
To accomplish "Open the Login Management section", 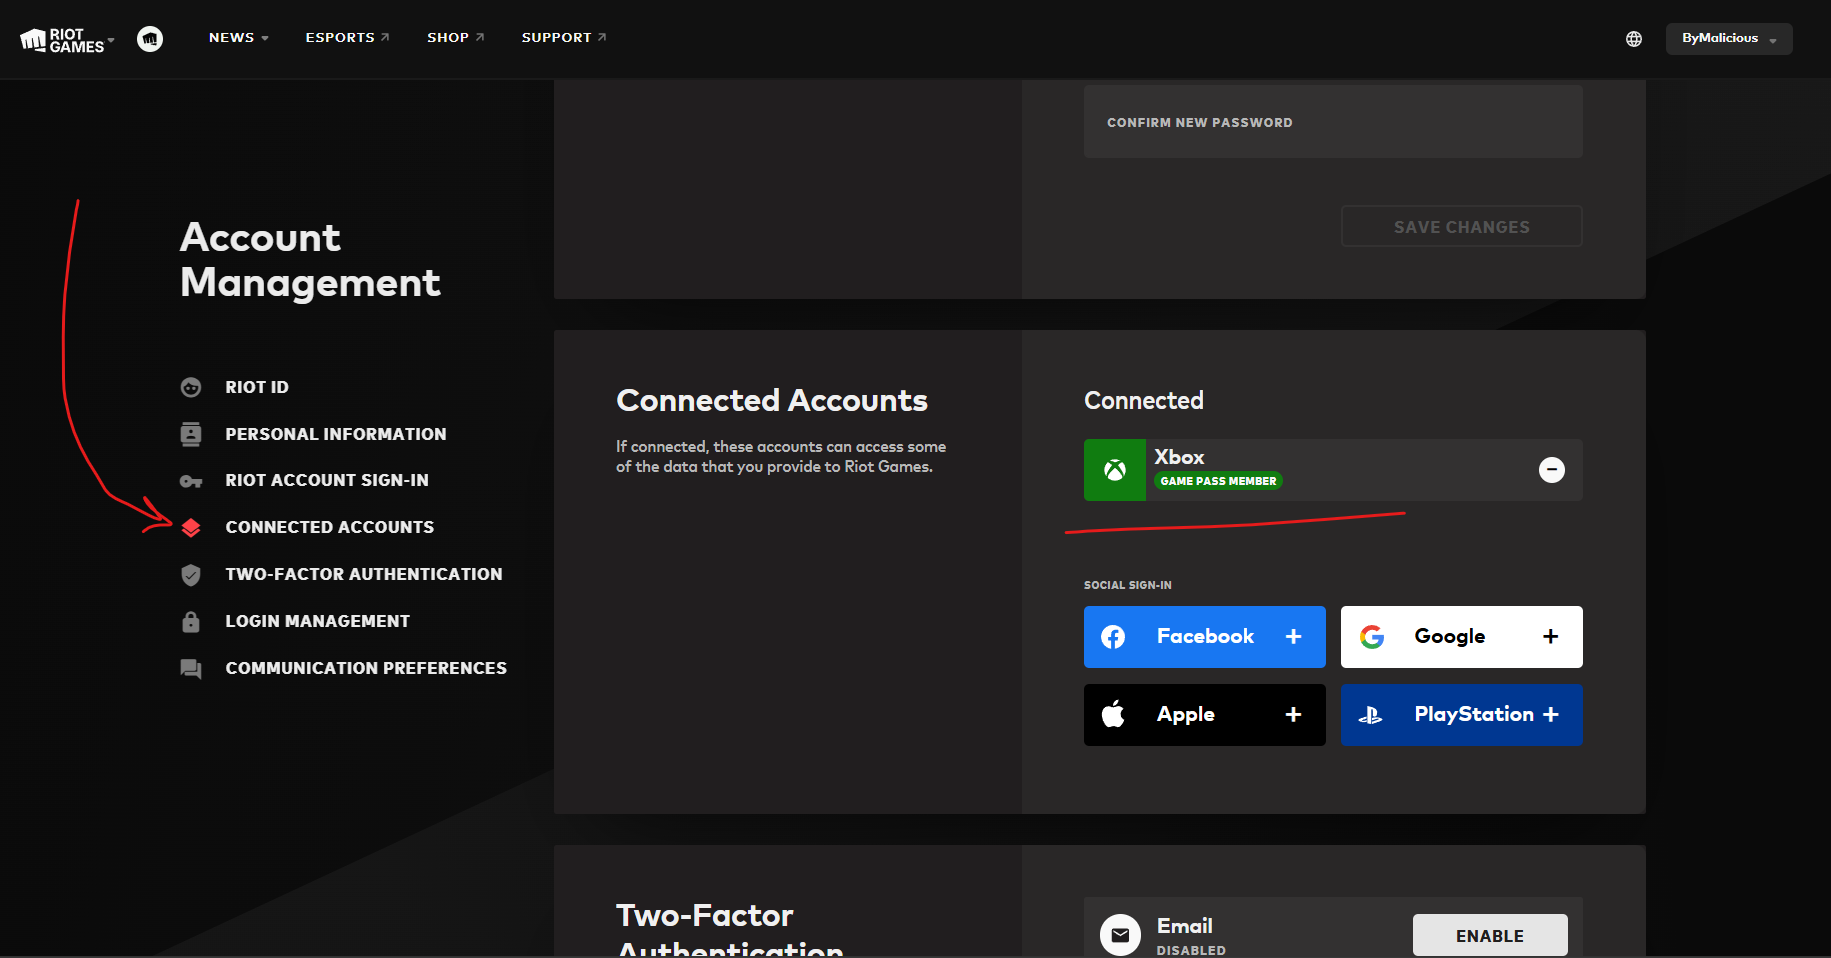I will (318, 621).
